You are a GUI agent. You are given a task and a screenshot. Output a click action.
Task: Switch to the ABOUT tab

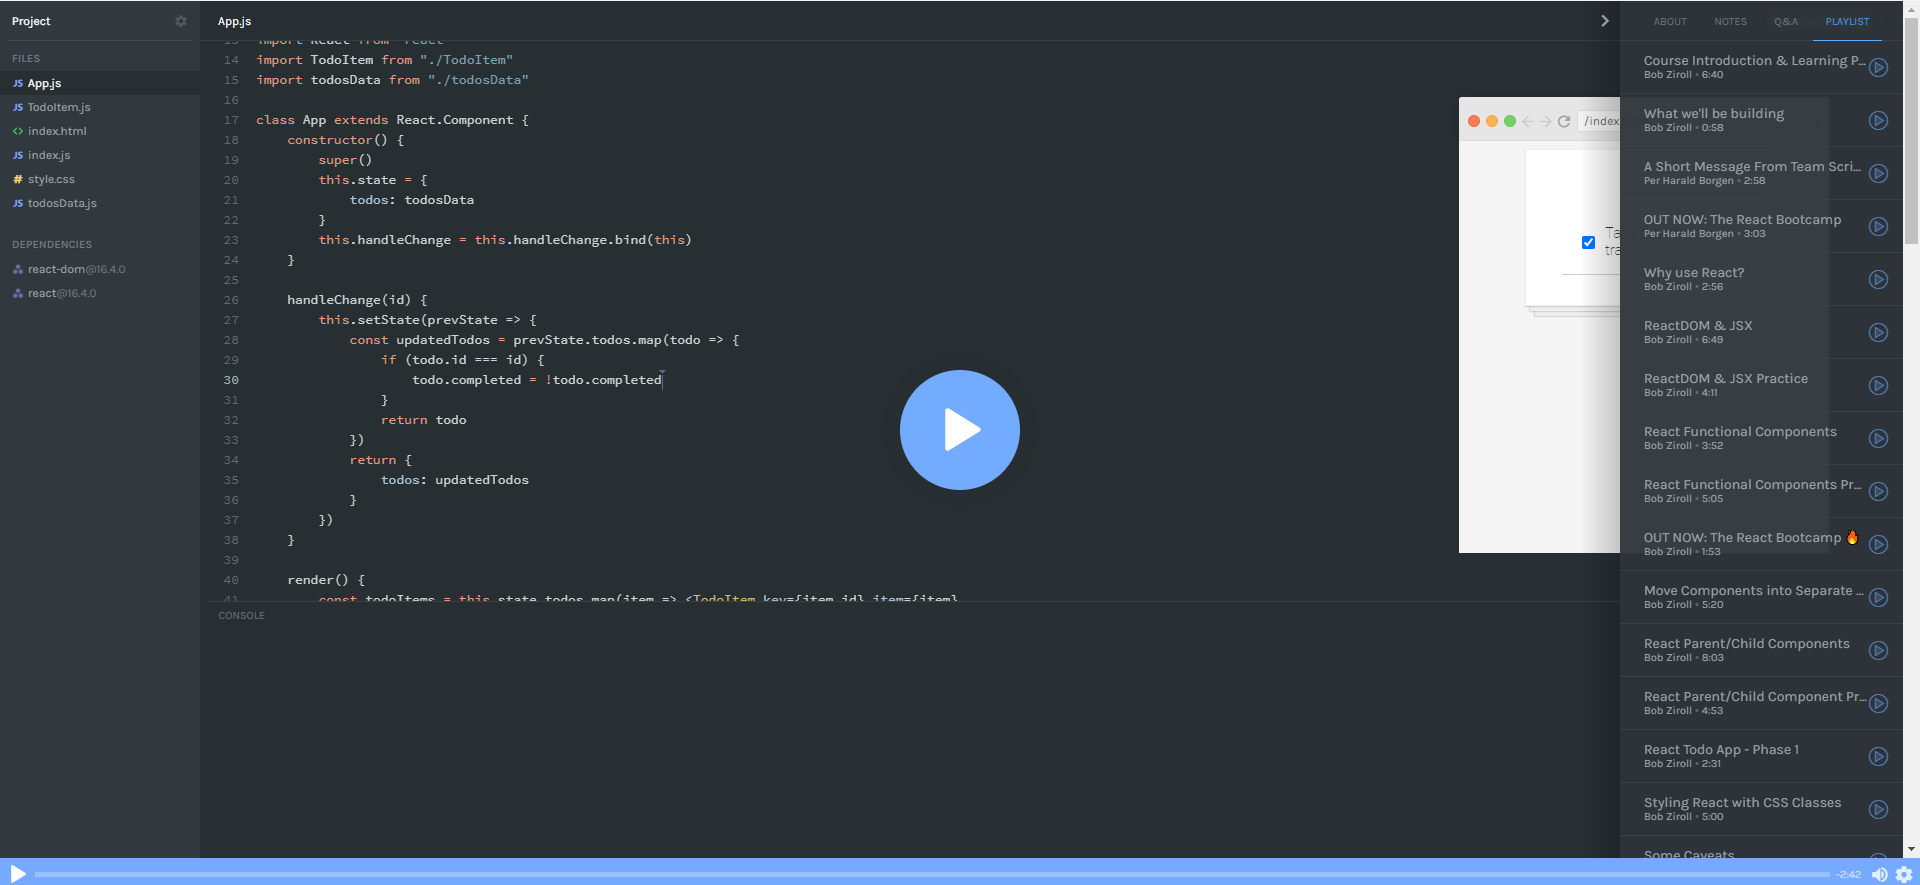point(1670,21)
